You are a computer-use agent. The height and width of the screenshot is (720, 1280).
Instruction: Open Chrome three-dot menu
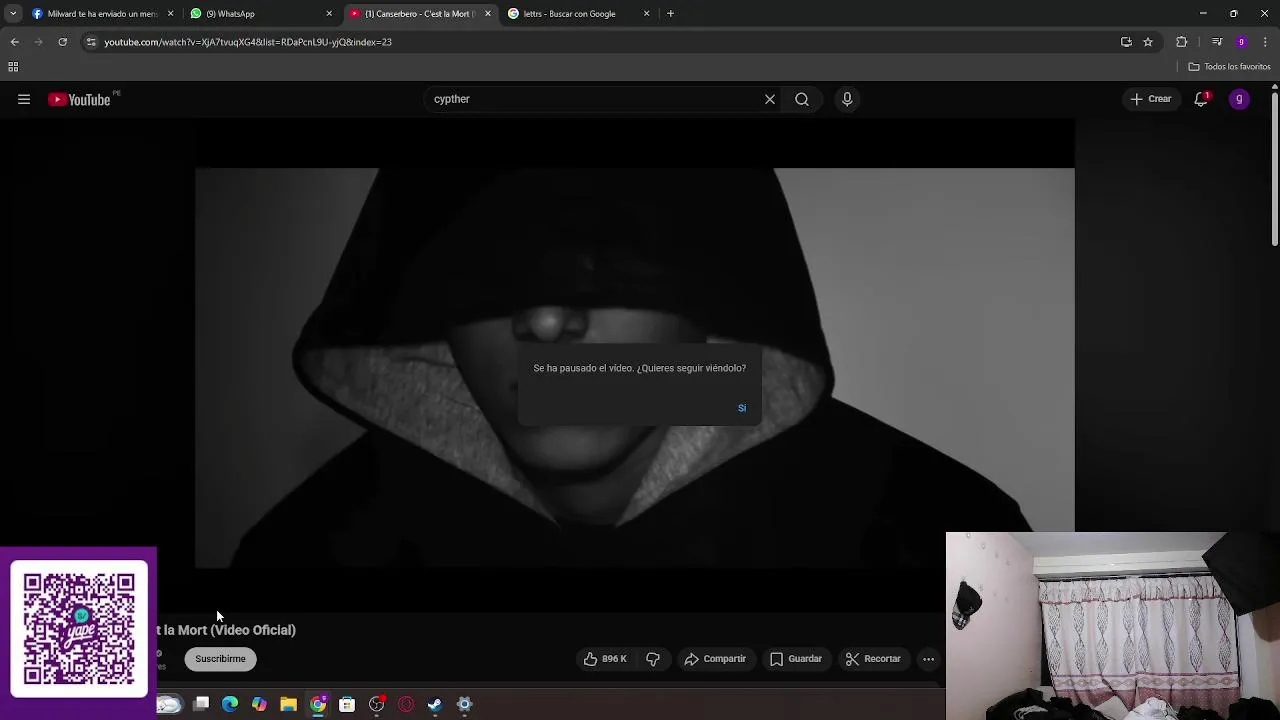pos(1266,42)
